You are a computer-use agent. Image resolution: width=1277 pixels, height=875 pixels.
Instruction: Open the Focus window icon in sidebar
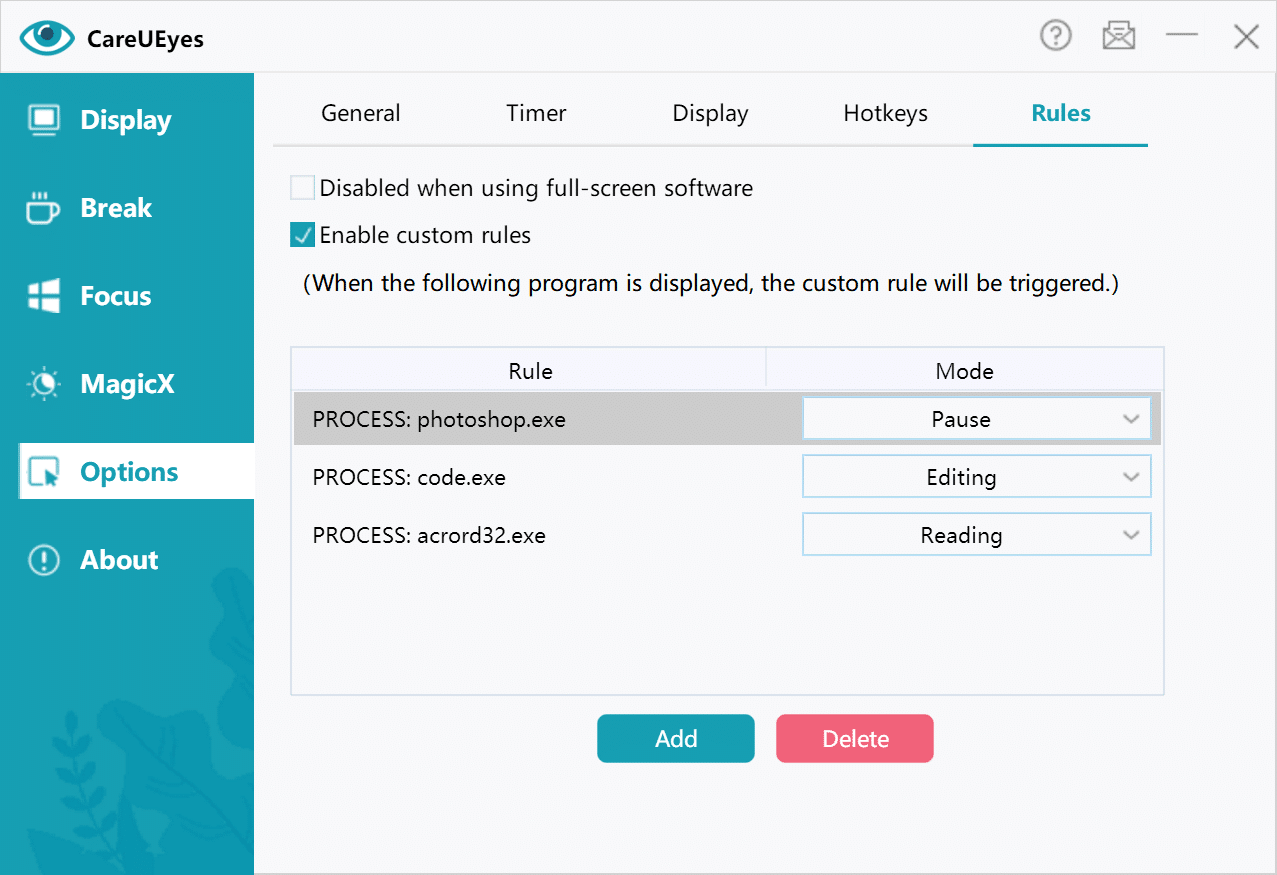tap(44, 296)
